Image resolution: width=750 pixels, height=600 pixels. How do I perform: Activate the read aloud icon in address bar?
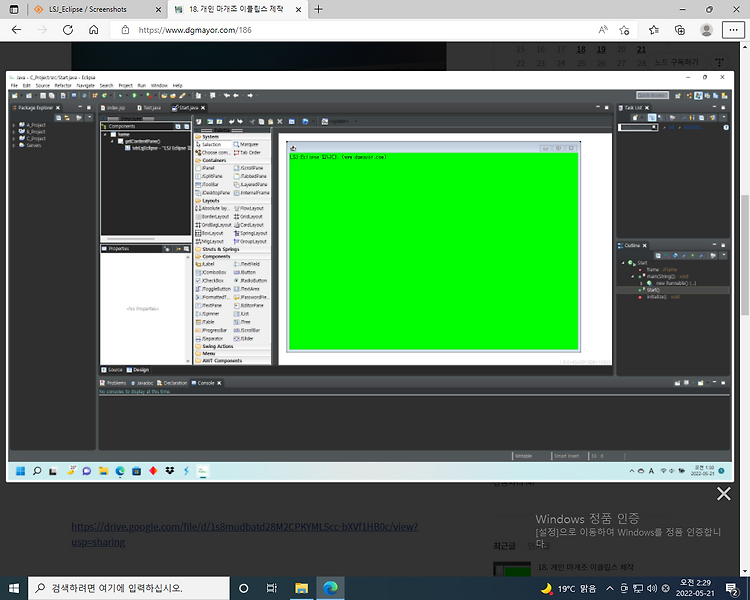click(603, 30)
